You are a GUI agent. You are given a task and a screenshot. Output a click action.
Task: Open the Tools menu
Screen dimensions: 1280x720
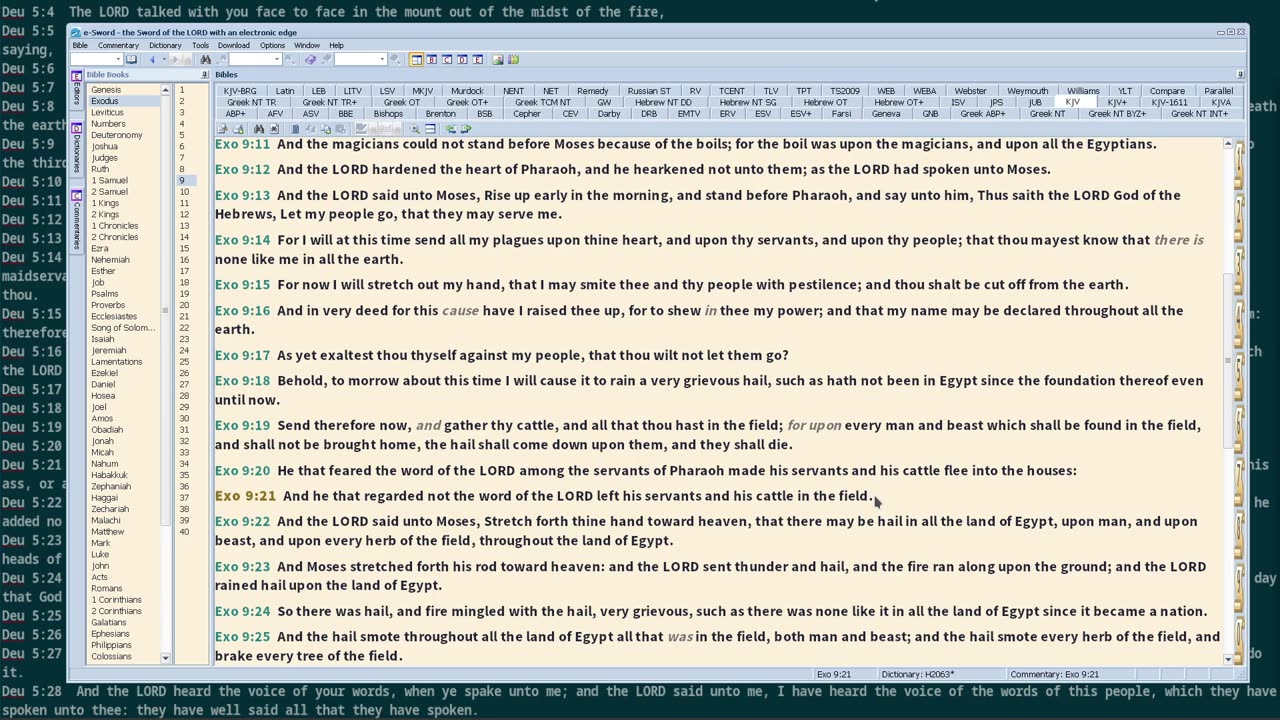coord(200,45)
